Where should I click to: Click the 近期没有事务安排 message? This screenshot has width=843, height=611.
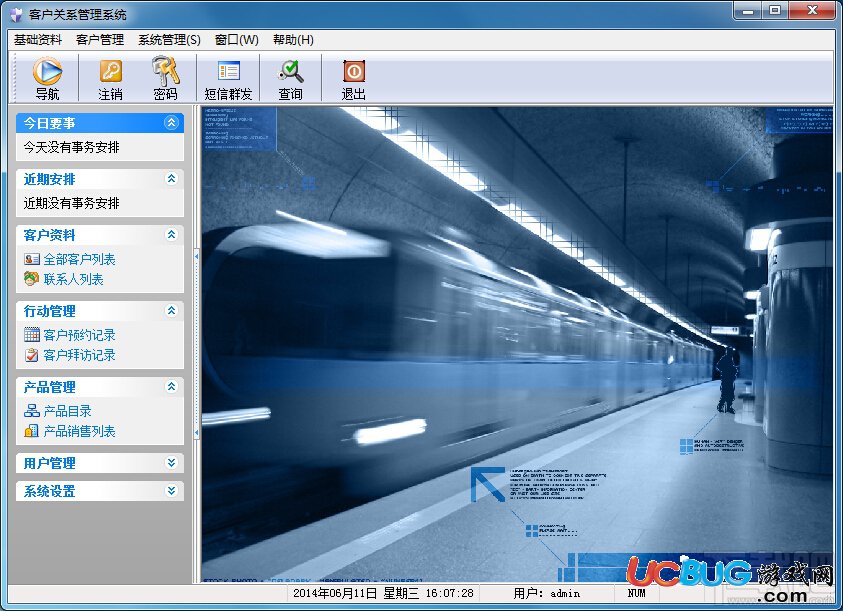pos(72,203)
